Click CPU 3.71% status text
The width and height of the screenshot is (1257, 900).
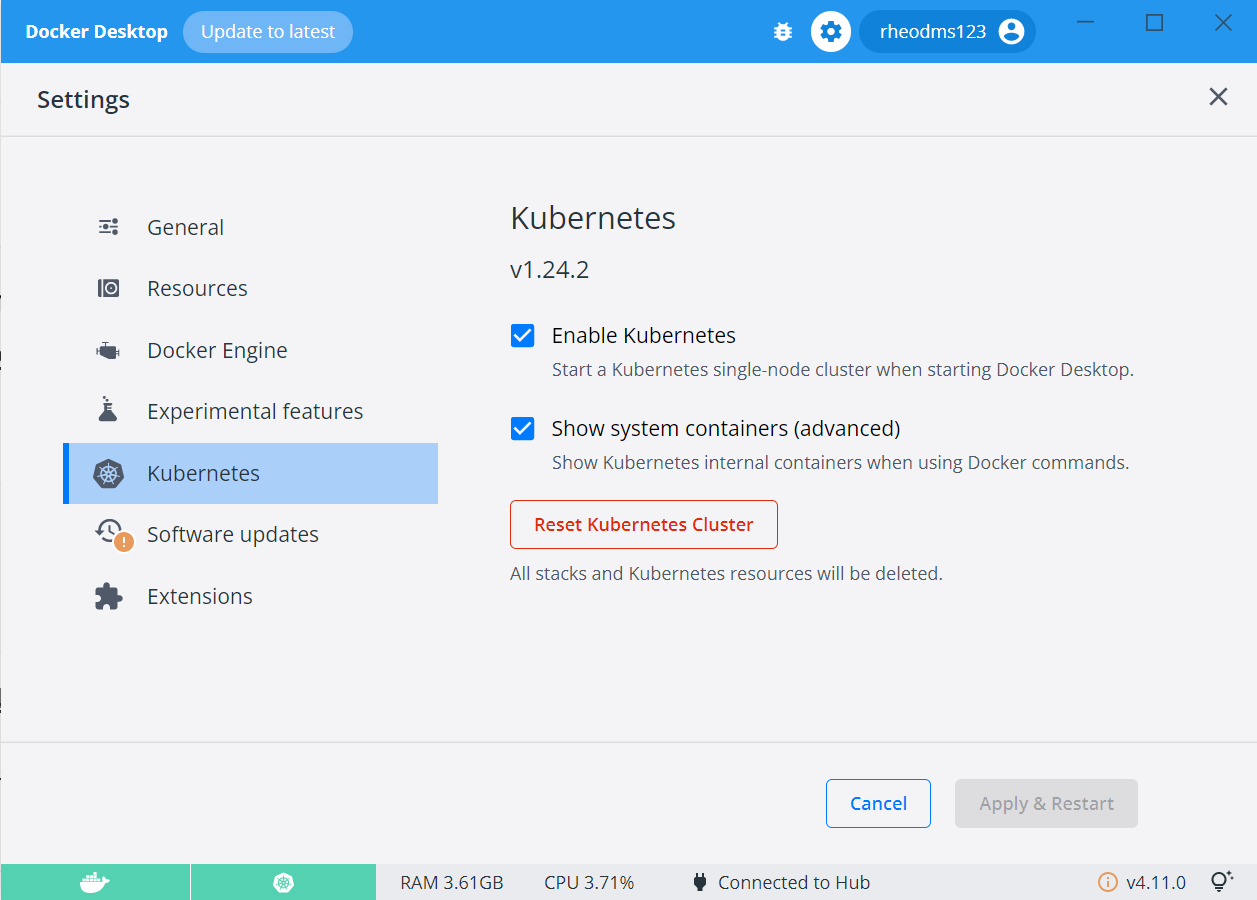589,882
